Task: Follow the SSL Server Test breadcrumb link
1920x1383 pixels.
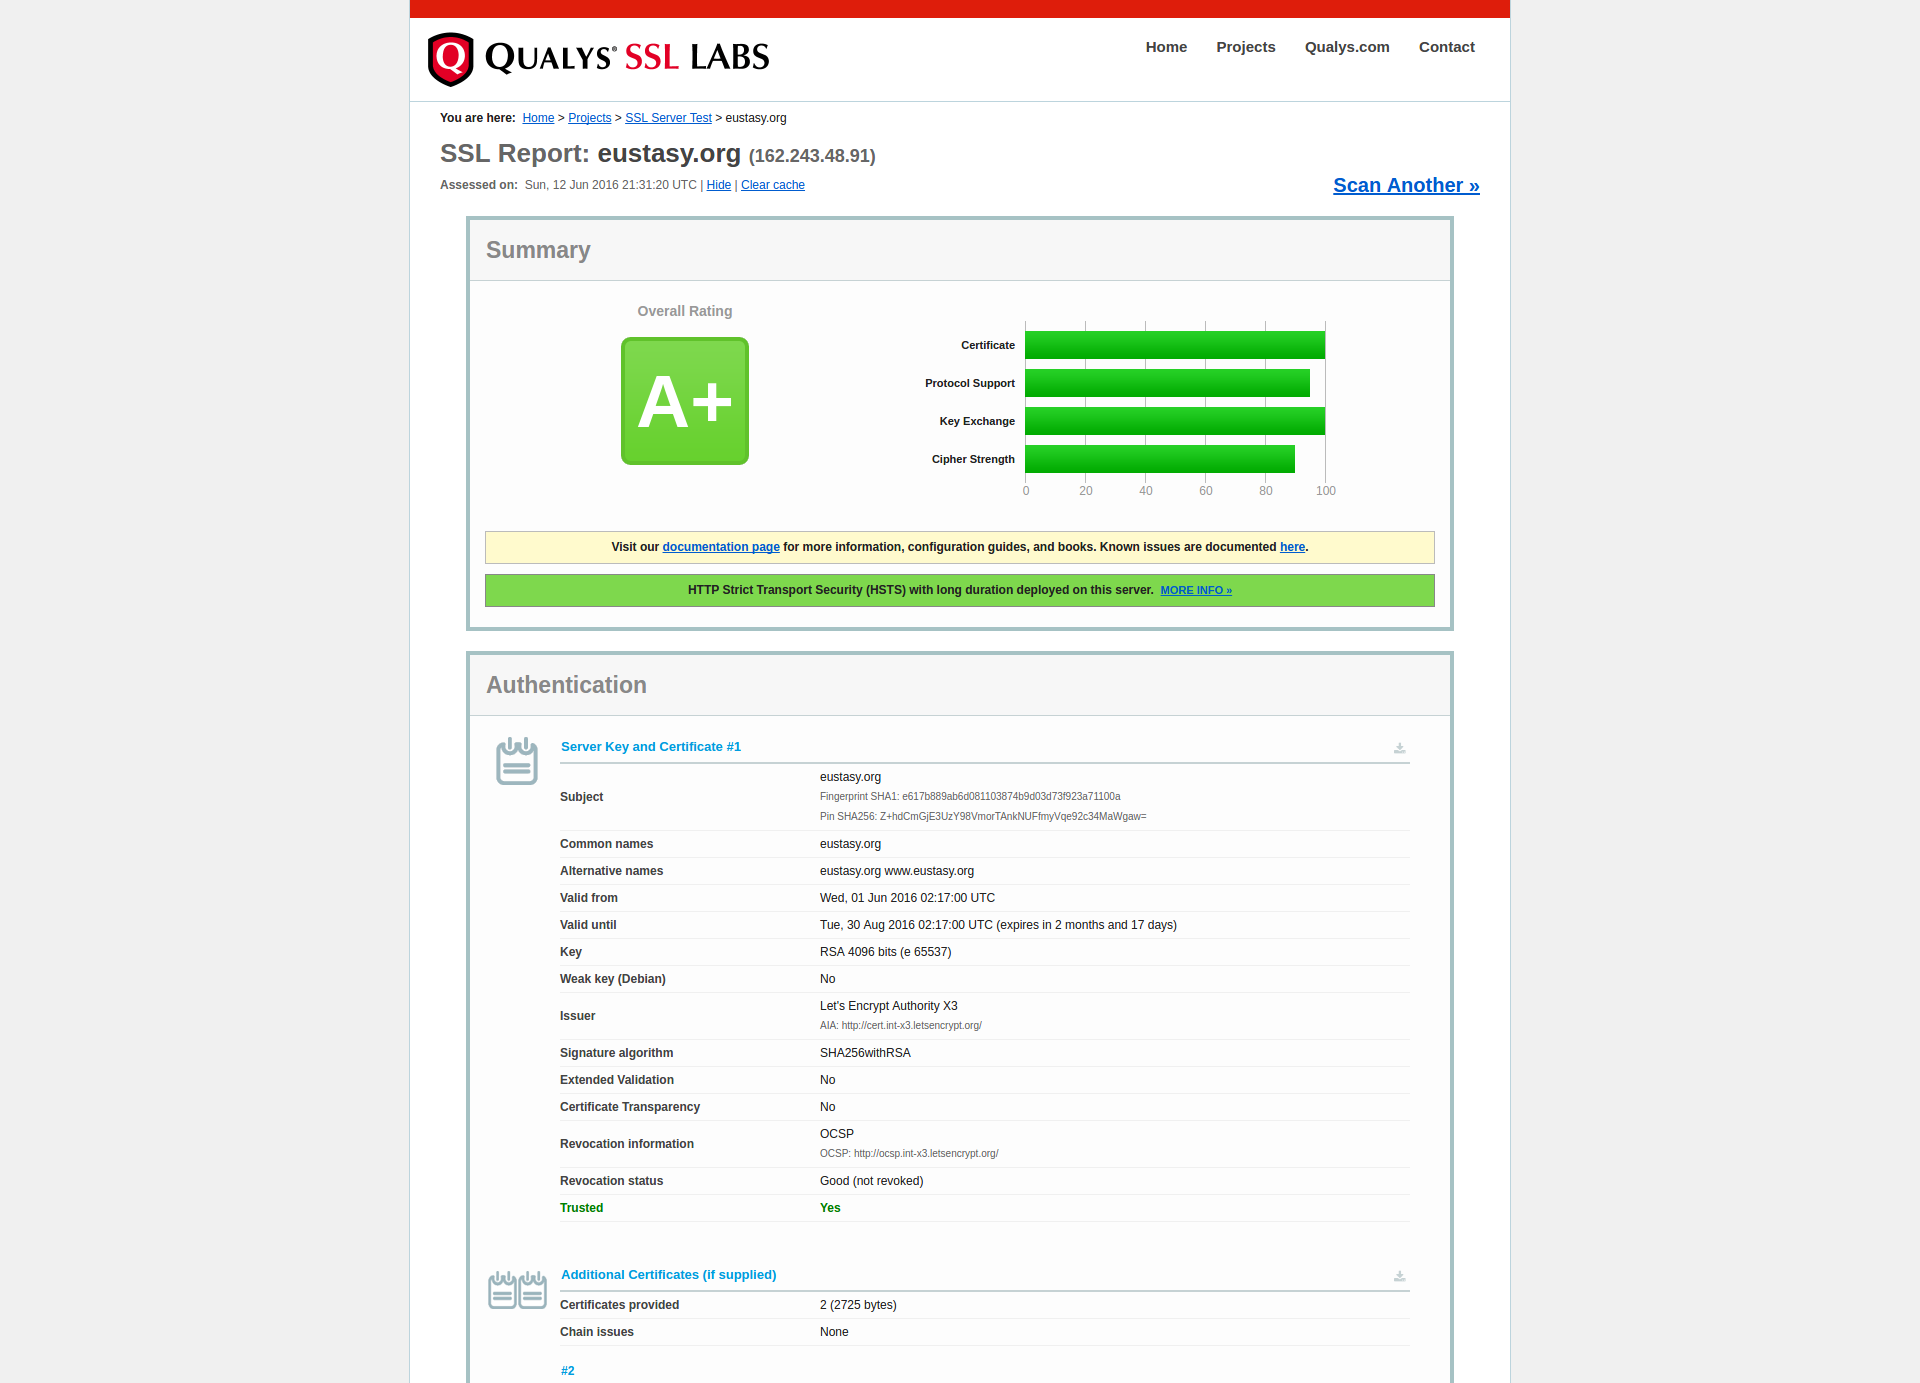Action: click(669, 118)
